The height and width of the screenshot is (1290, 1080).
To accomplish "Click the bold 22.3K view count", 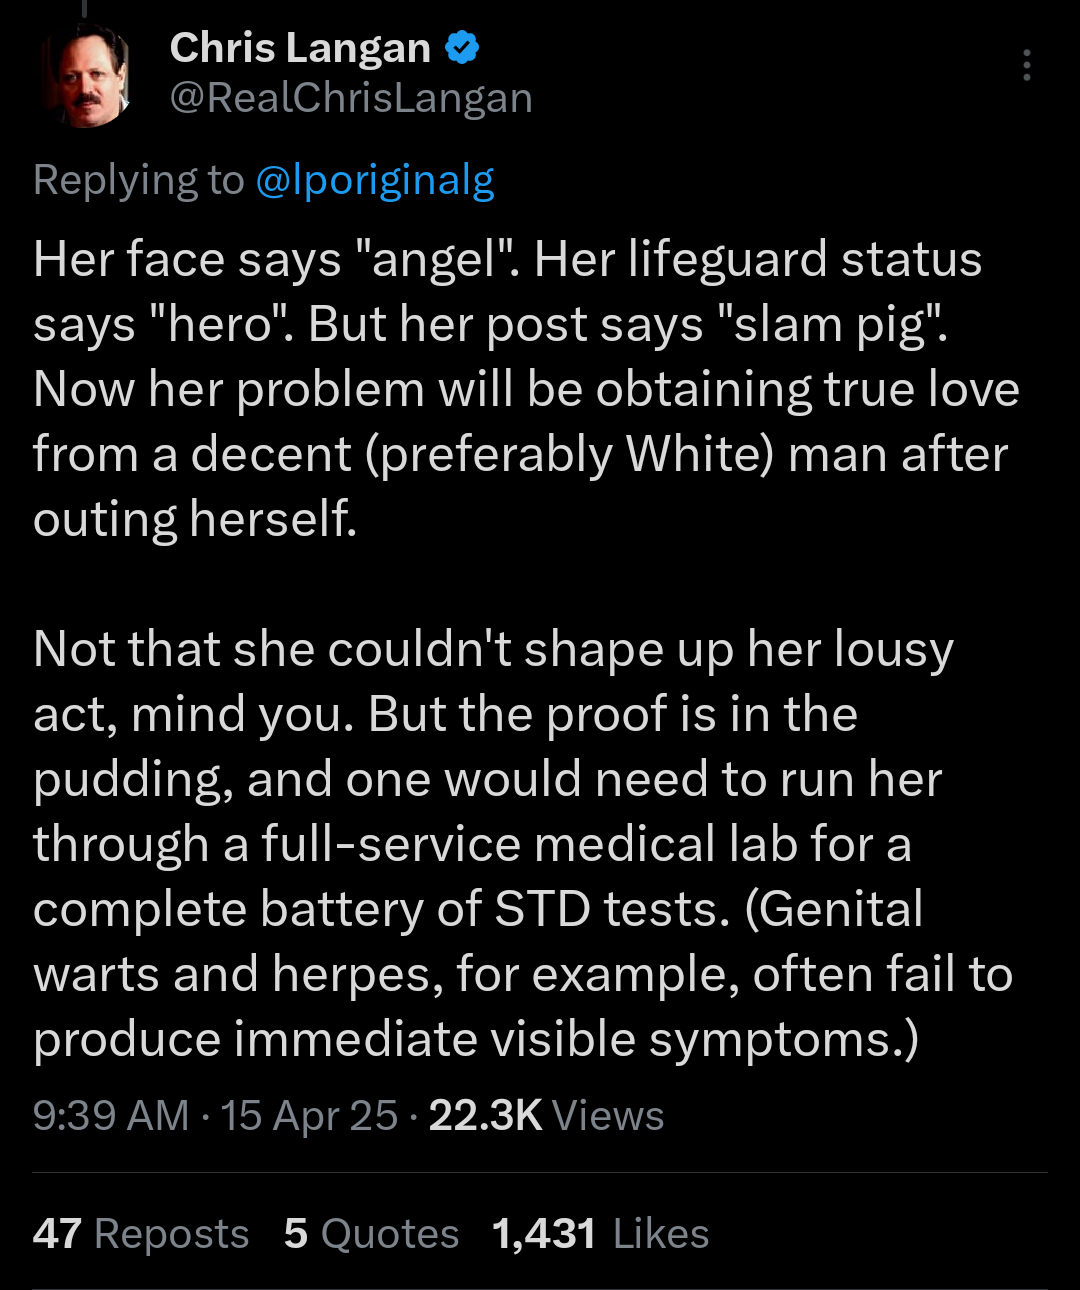I will 486,1116.
